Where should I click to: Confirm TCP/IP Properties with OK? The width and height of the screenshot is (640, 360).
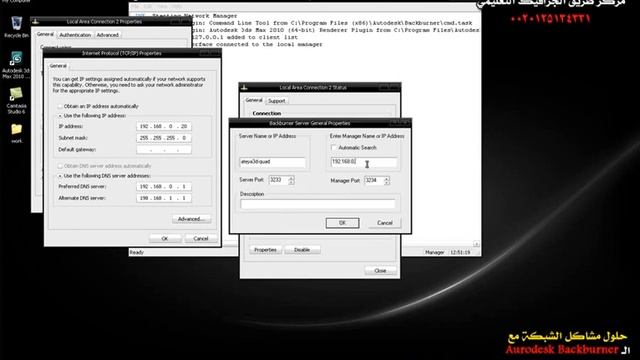click(165, 238)
